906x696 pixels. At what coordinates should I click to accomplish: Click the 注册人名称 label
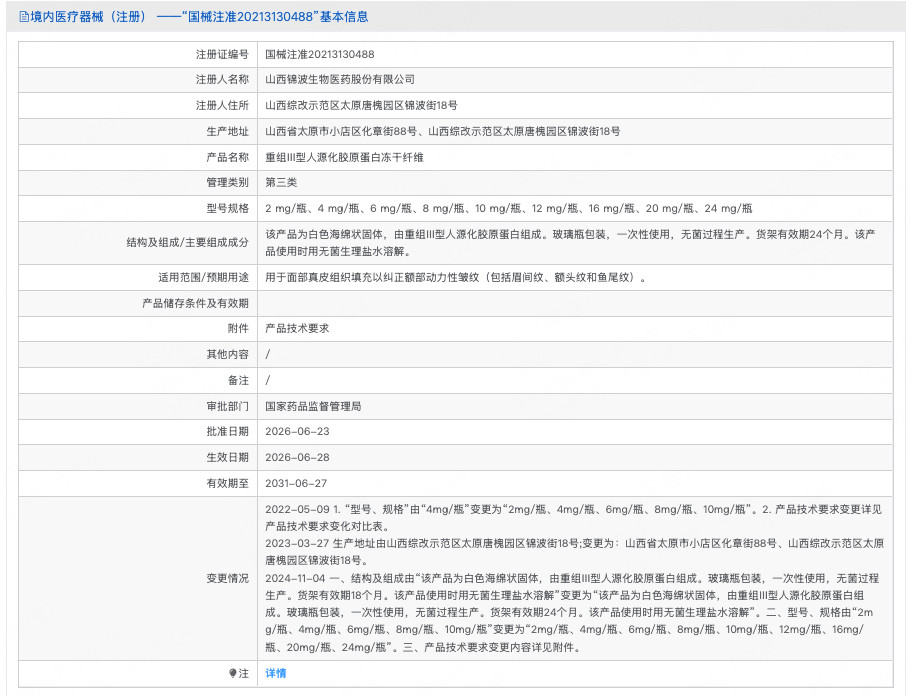(222, 80)
